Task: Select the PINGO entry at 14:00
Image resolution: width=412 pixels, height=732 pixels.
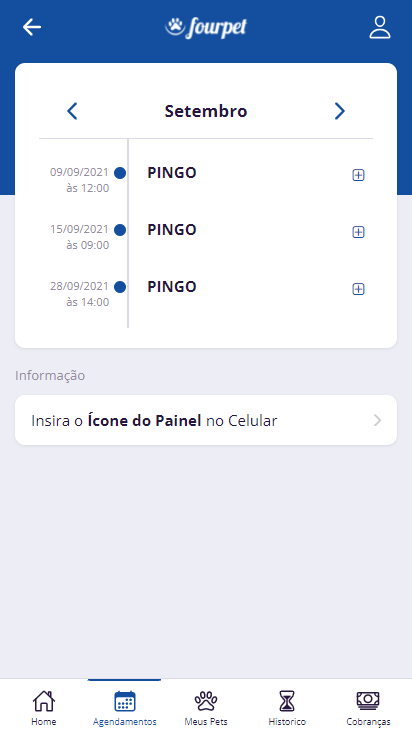Action: click(172, 287)
